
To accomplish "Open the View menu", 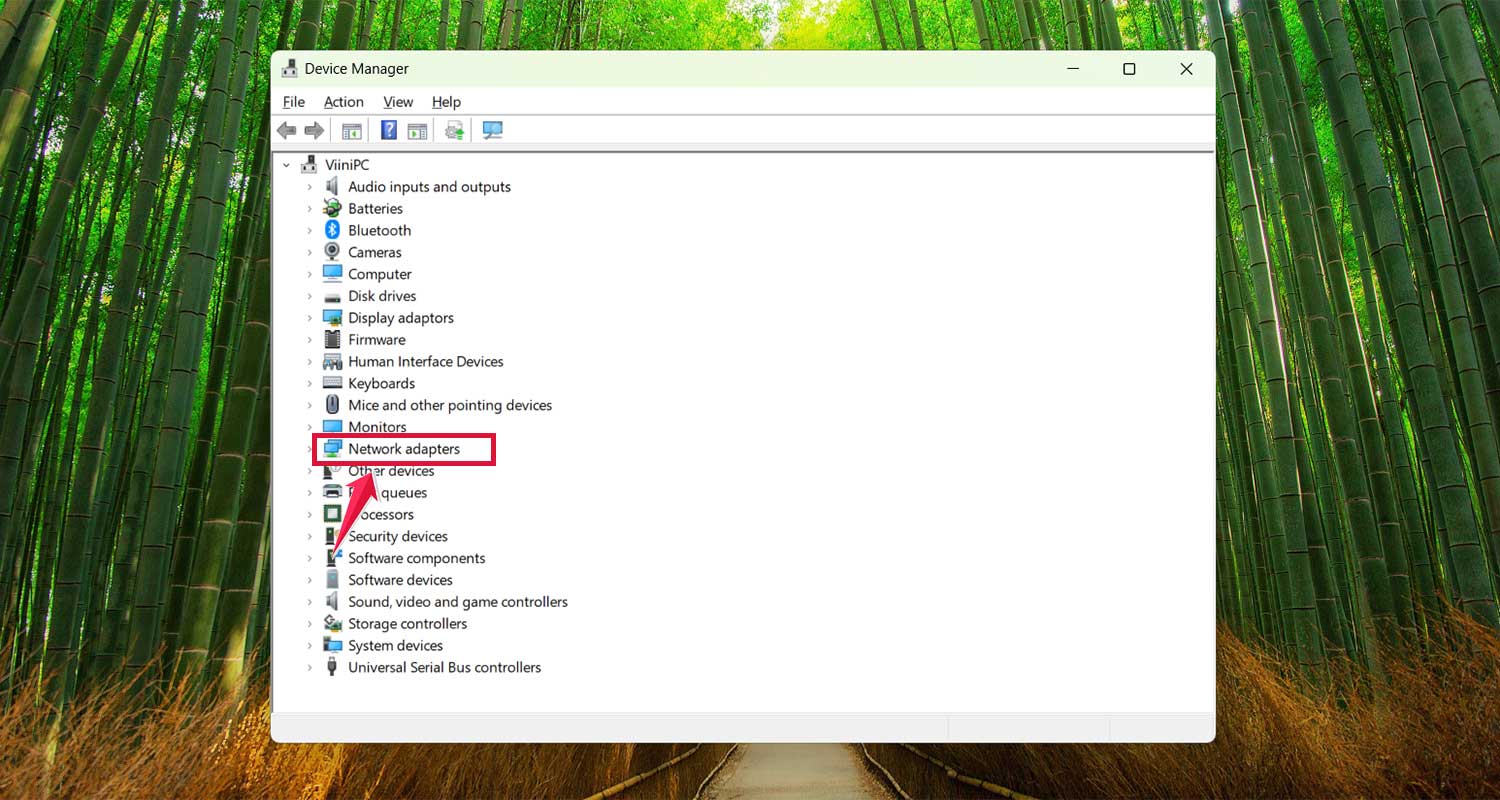I will point(398,101).
